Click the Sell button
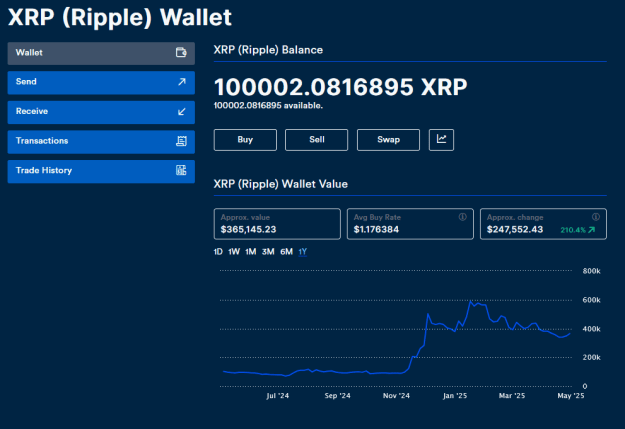 click(316, 140)
